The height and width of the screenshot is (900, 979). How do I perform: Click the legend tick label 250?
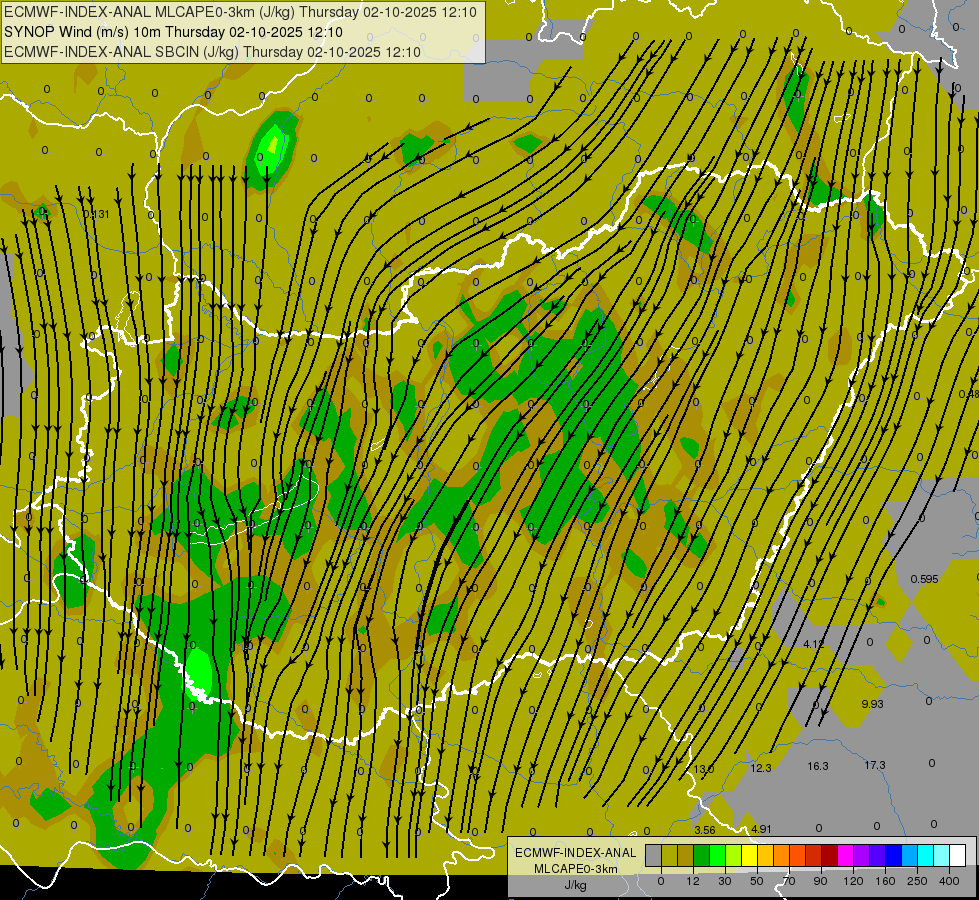917,881
